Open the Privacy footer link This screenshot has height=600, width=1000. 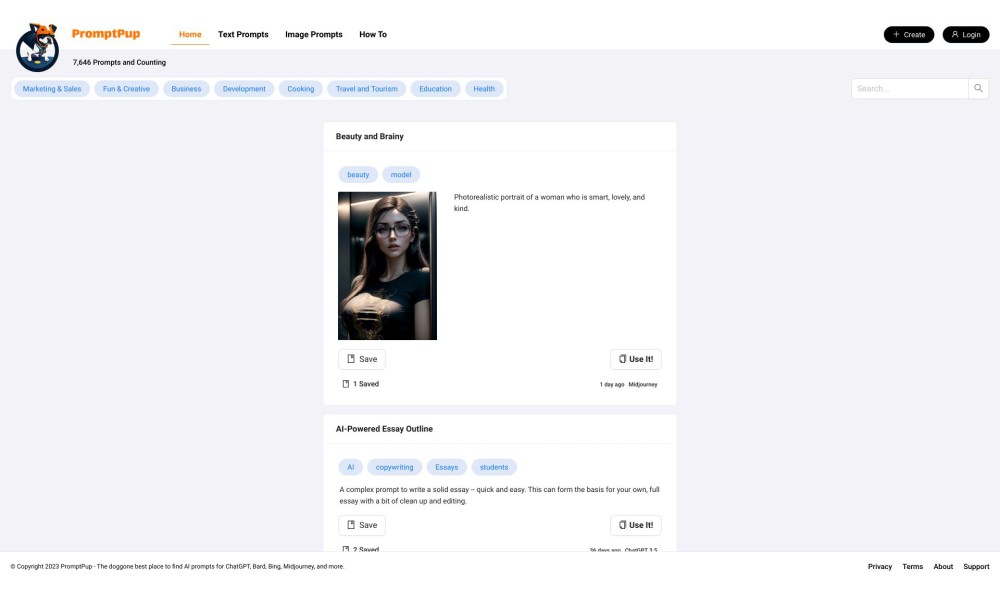click(x=880, y=567)
